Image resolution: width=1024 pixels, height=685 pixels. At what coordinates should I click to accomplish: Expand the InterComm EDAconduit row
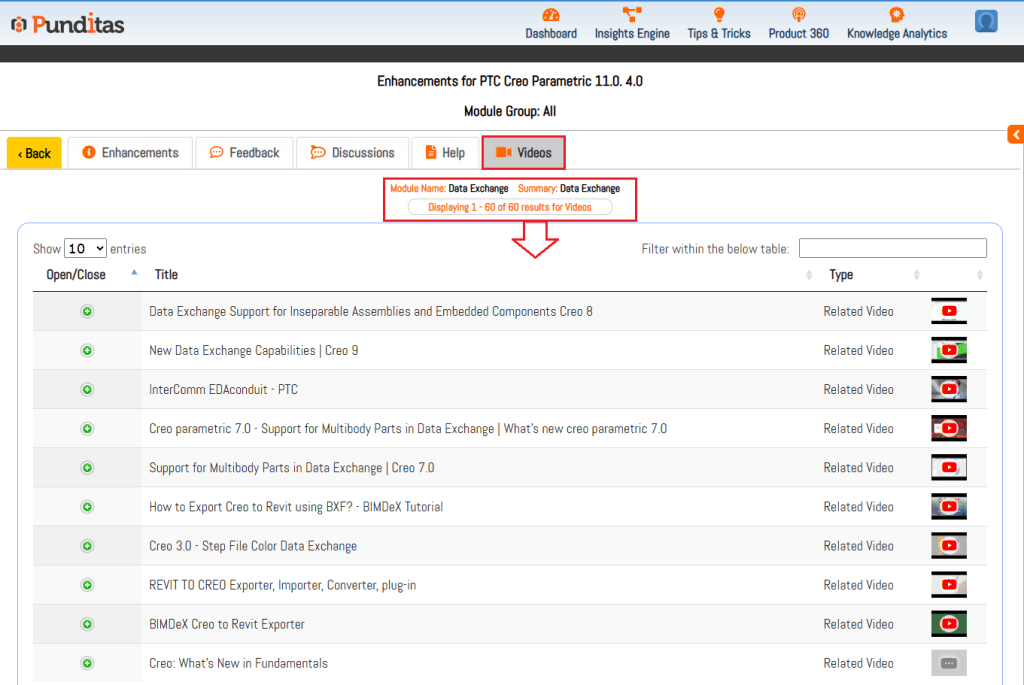point(87,390)
